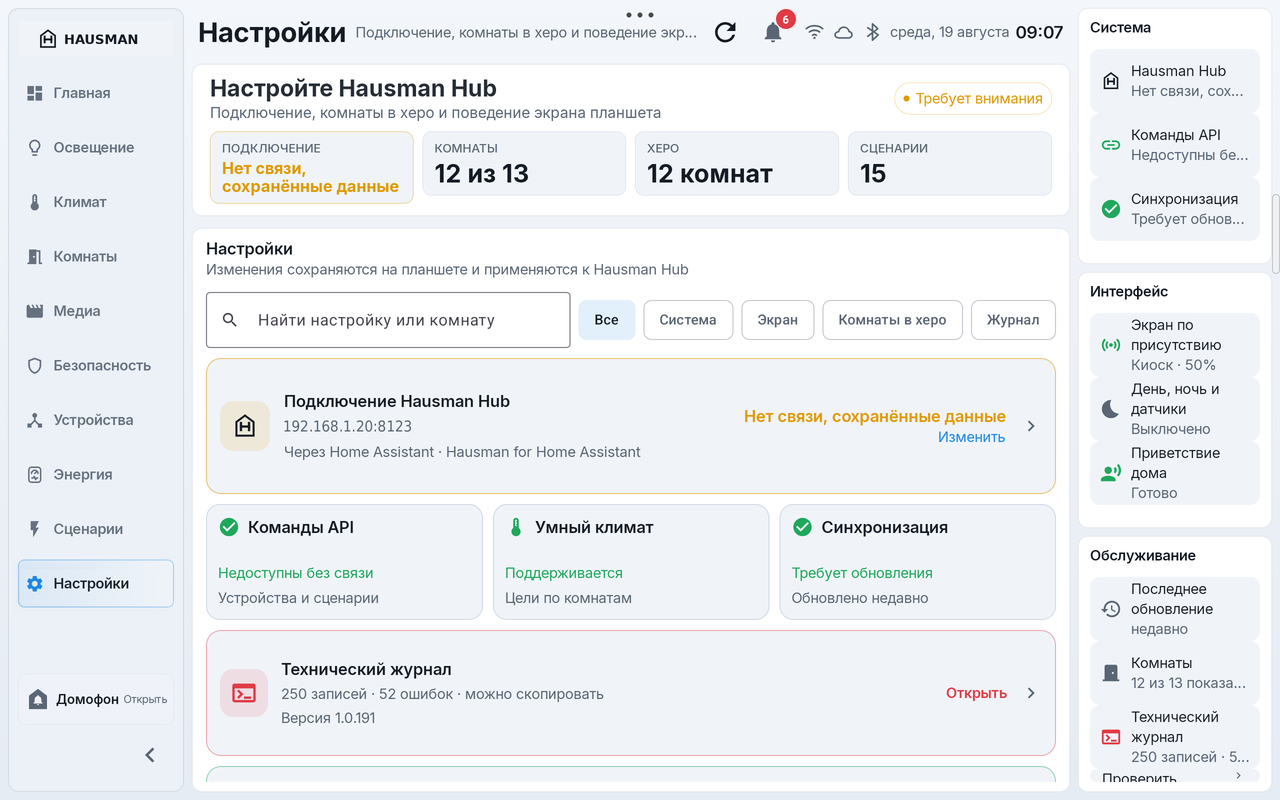
Task: Click the Экран по присутствию sensor icon
Action: coord(1110,345)
